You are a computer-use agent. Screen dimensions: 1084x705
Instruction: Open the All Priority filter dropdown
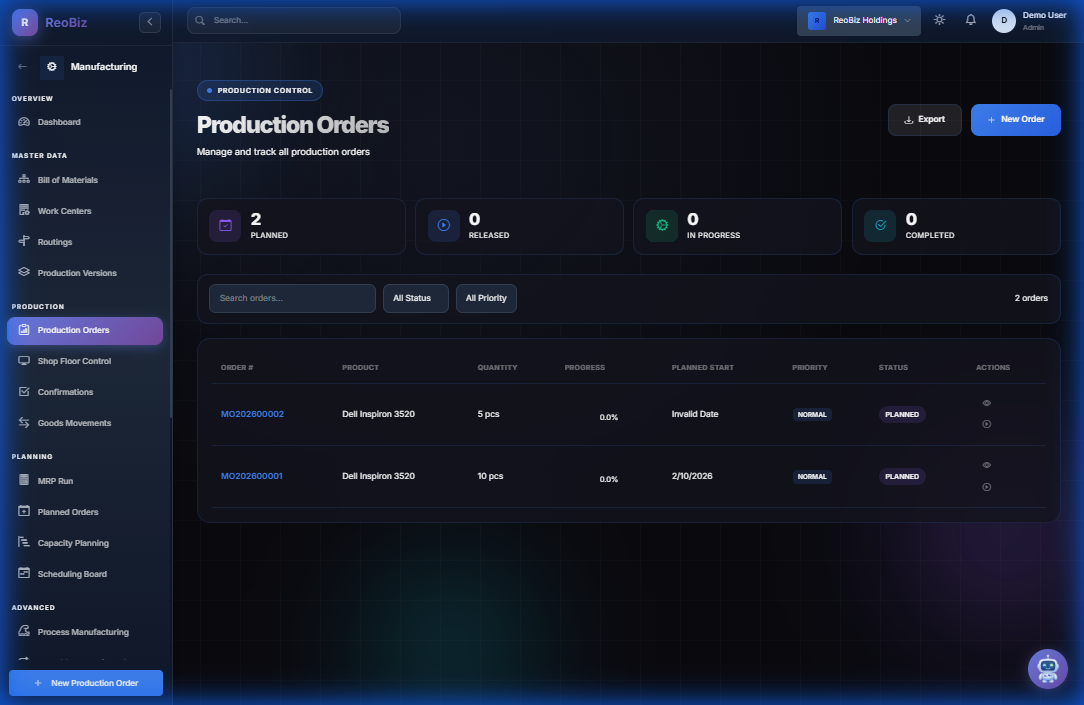click(x=486, y=298)
